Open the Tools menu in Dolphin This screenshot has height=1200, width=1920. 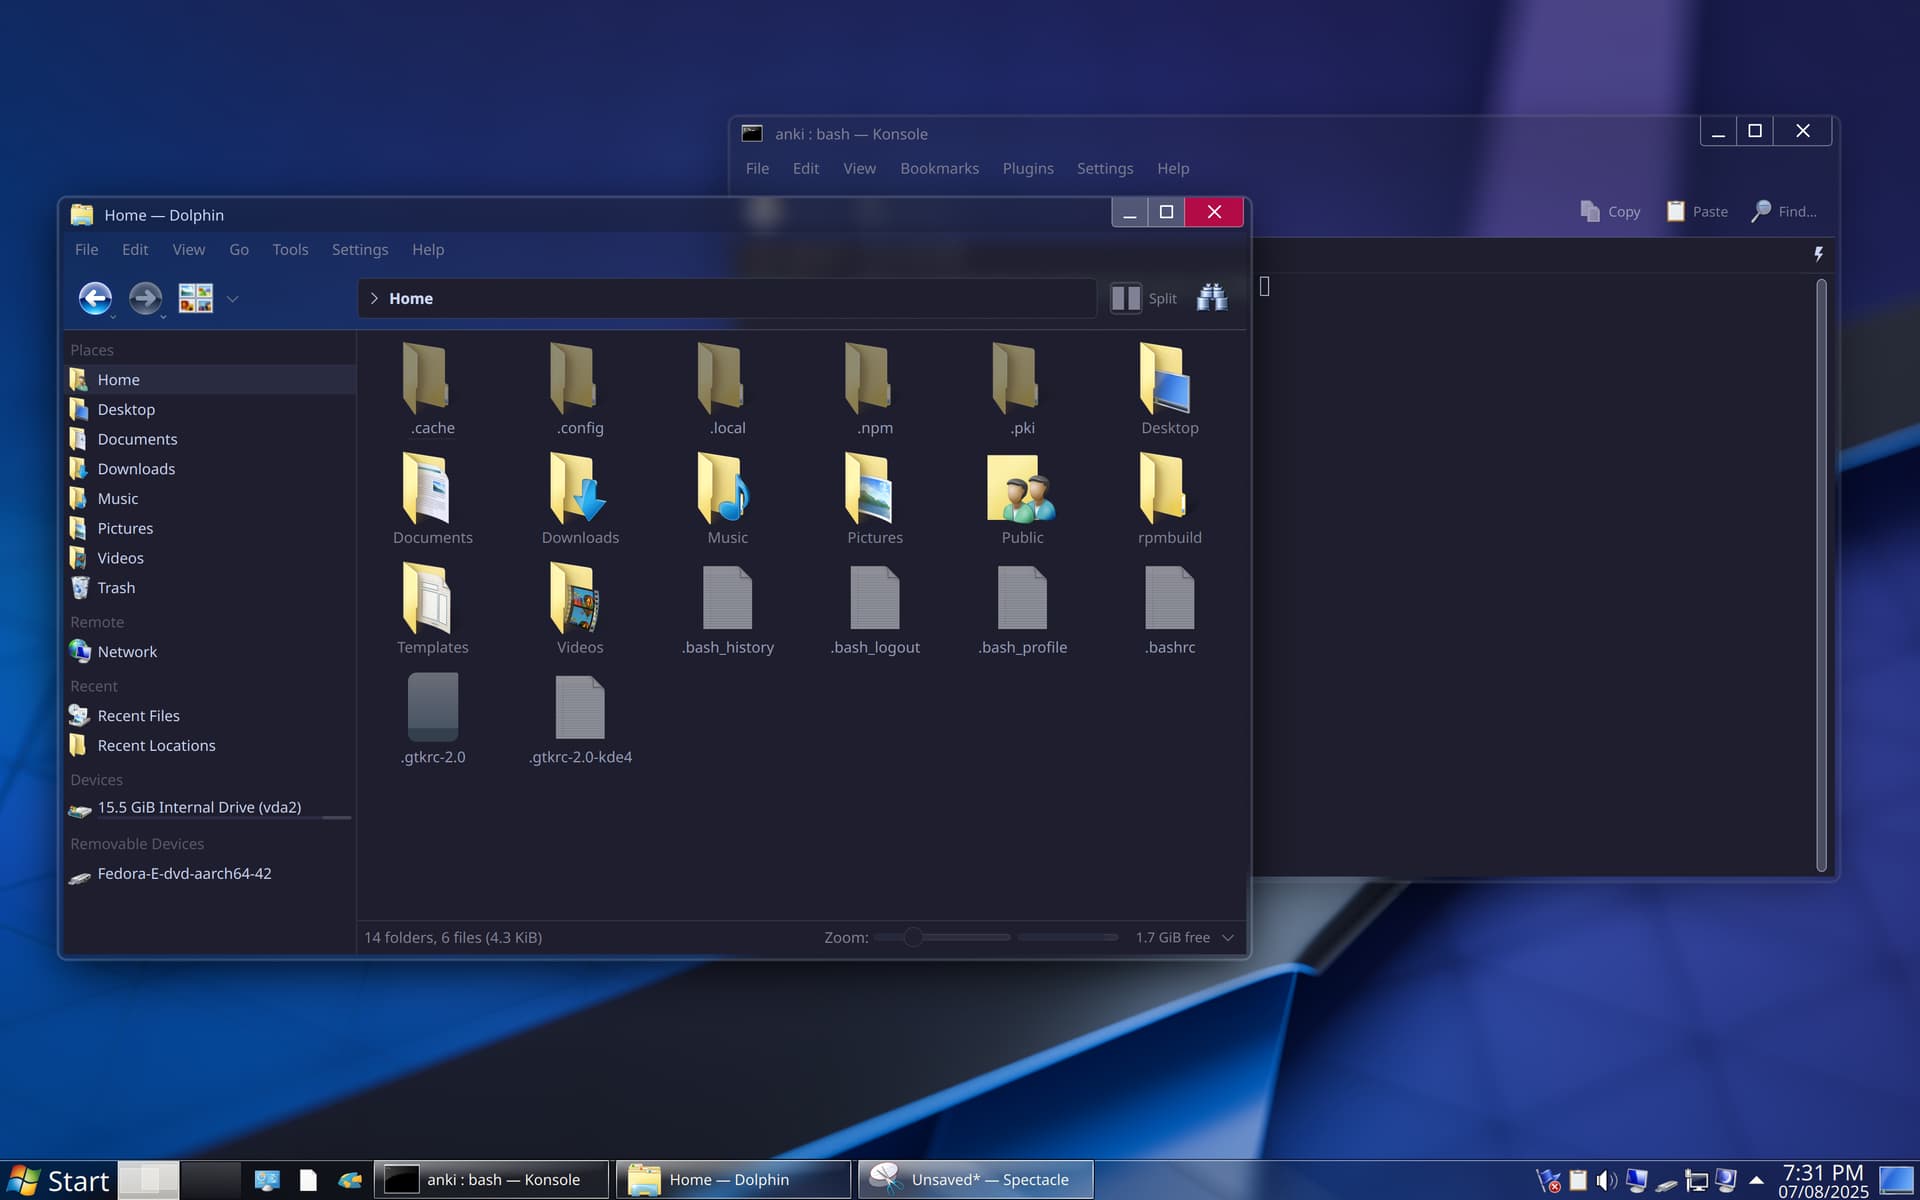point(290,250)
